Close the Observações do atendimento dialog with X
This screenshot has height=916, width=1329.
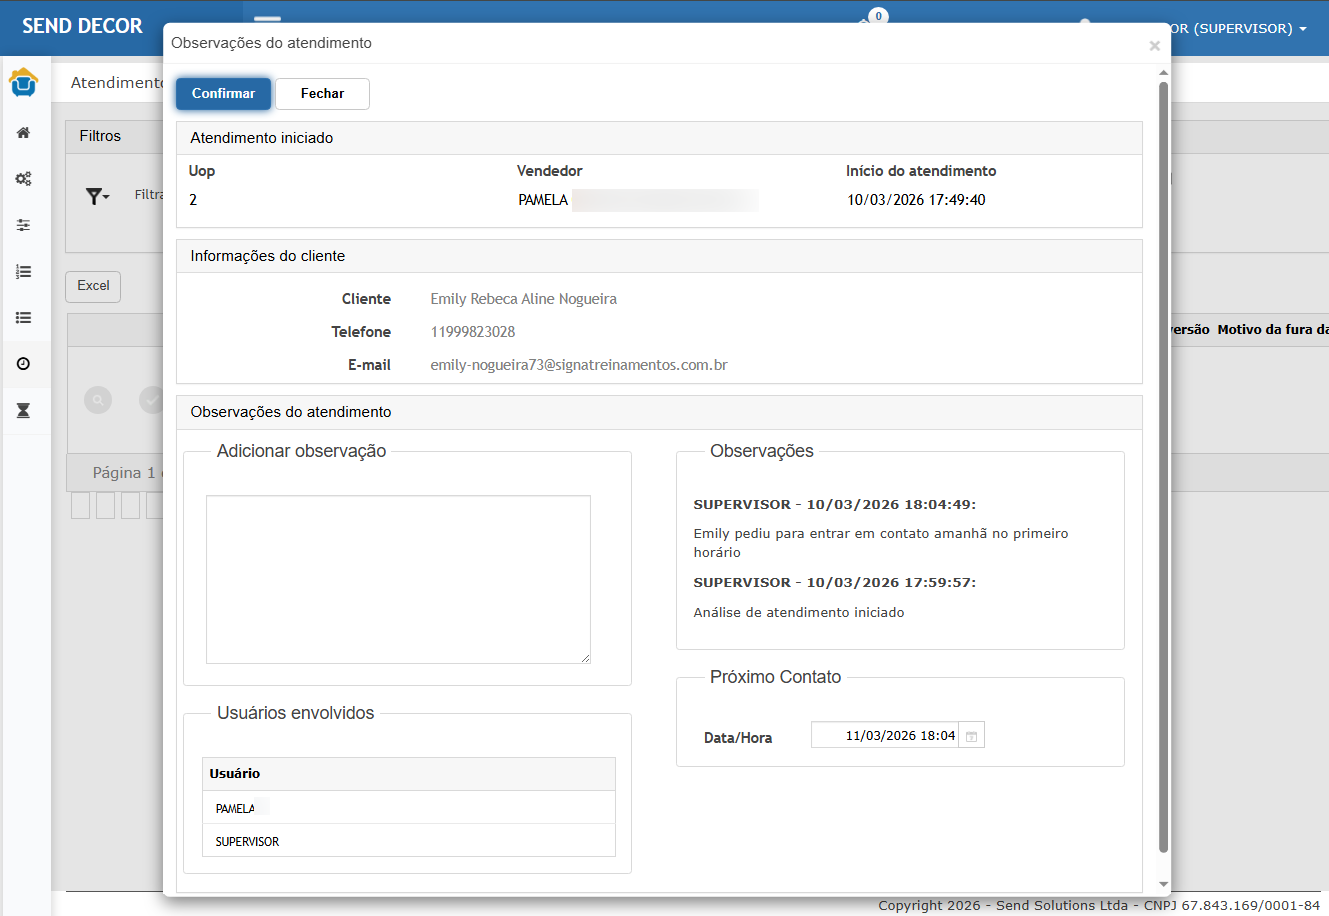click(x=1154, y=46)
